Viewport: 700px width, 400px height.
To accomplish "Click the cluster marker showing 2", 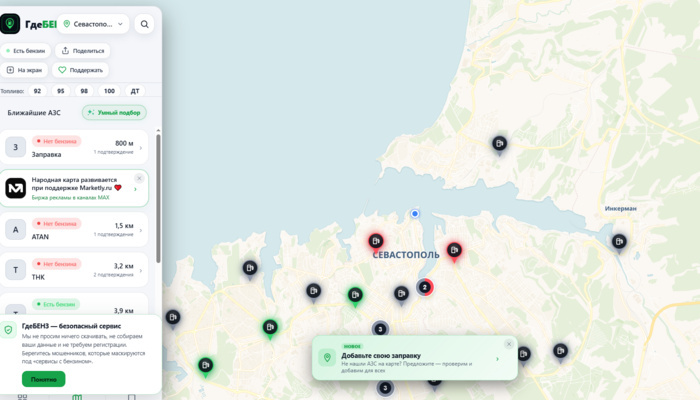I will (x=425, y=287).
